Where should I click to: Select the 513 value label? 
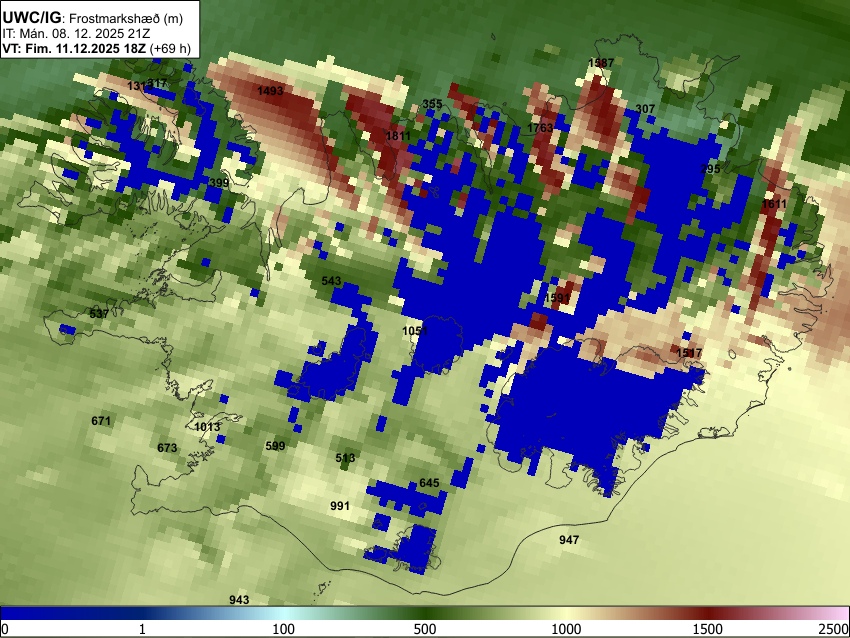pyautogui.click(x=345, y=458)
